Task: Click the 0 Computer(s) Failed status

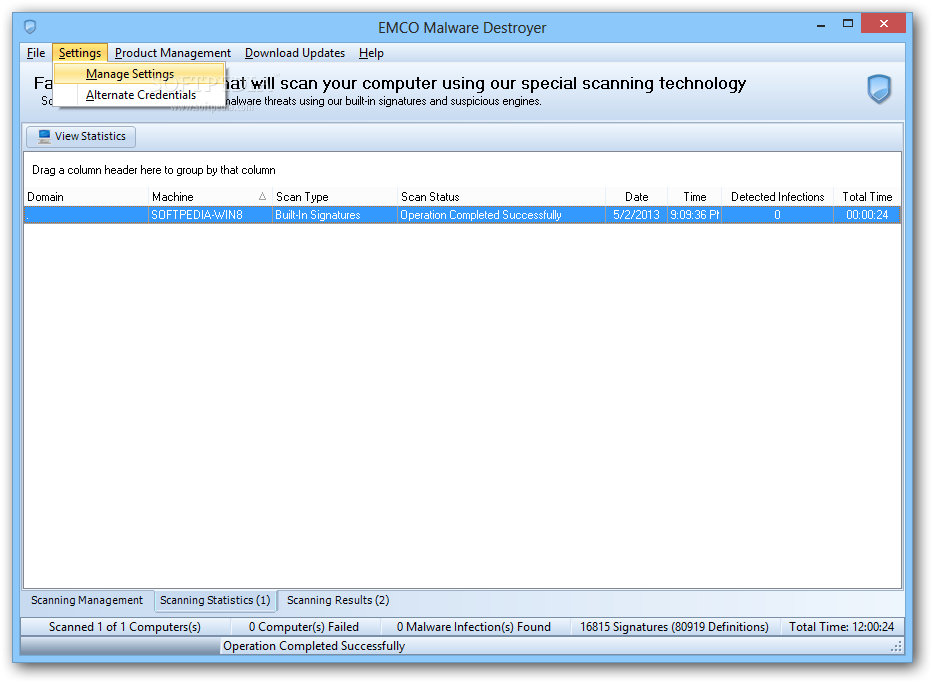Action: coord(303,627)
